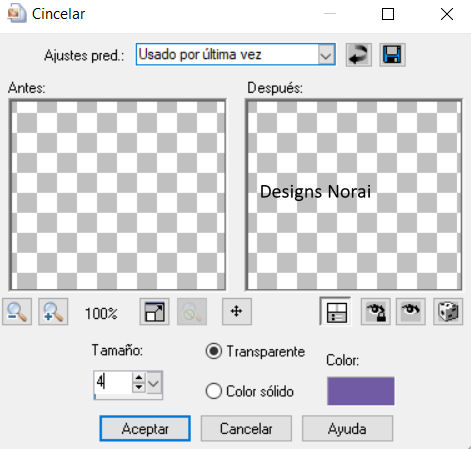The height and width of the screenshot is (449, 471).
Task: Save preset with the floppy disk icon
Action: [392, 55]
